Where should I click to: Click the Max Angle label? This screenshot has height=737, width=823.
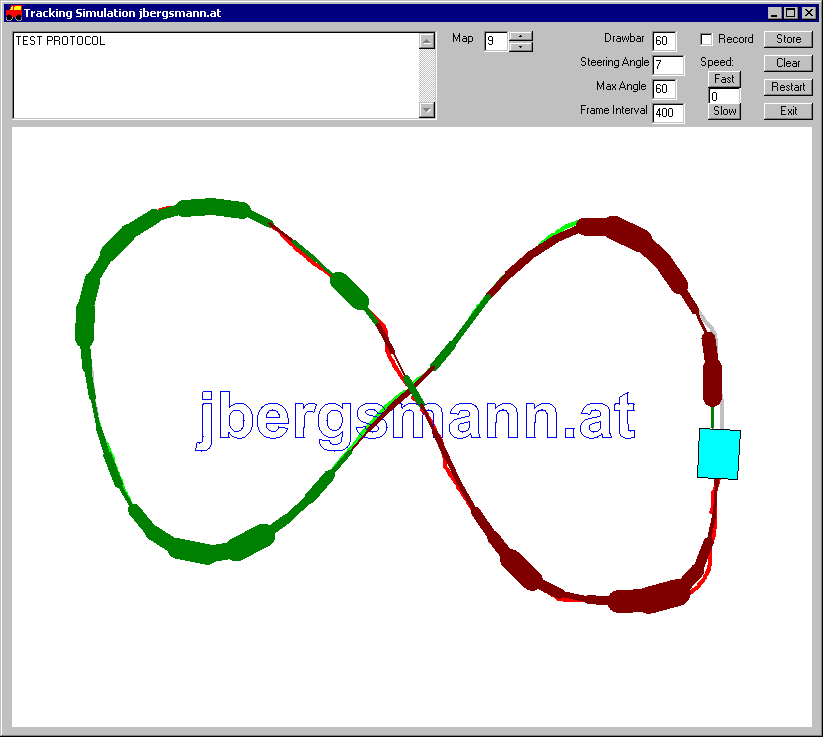click(621, 86)
